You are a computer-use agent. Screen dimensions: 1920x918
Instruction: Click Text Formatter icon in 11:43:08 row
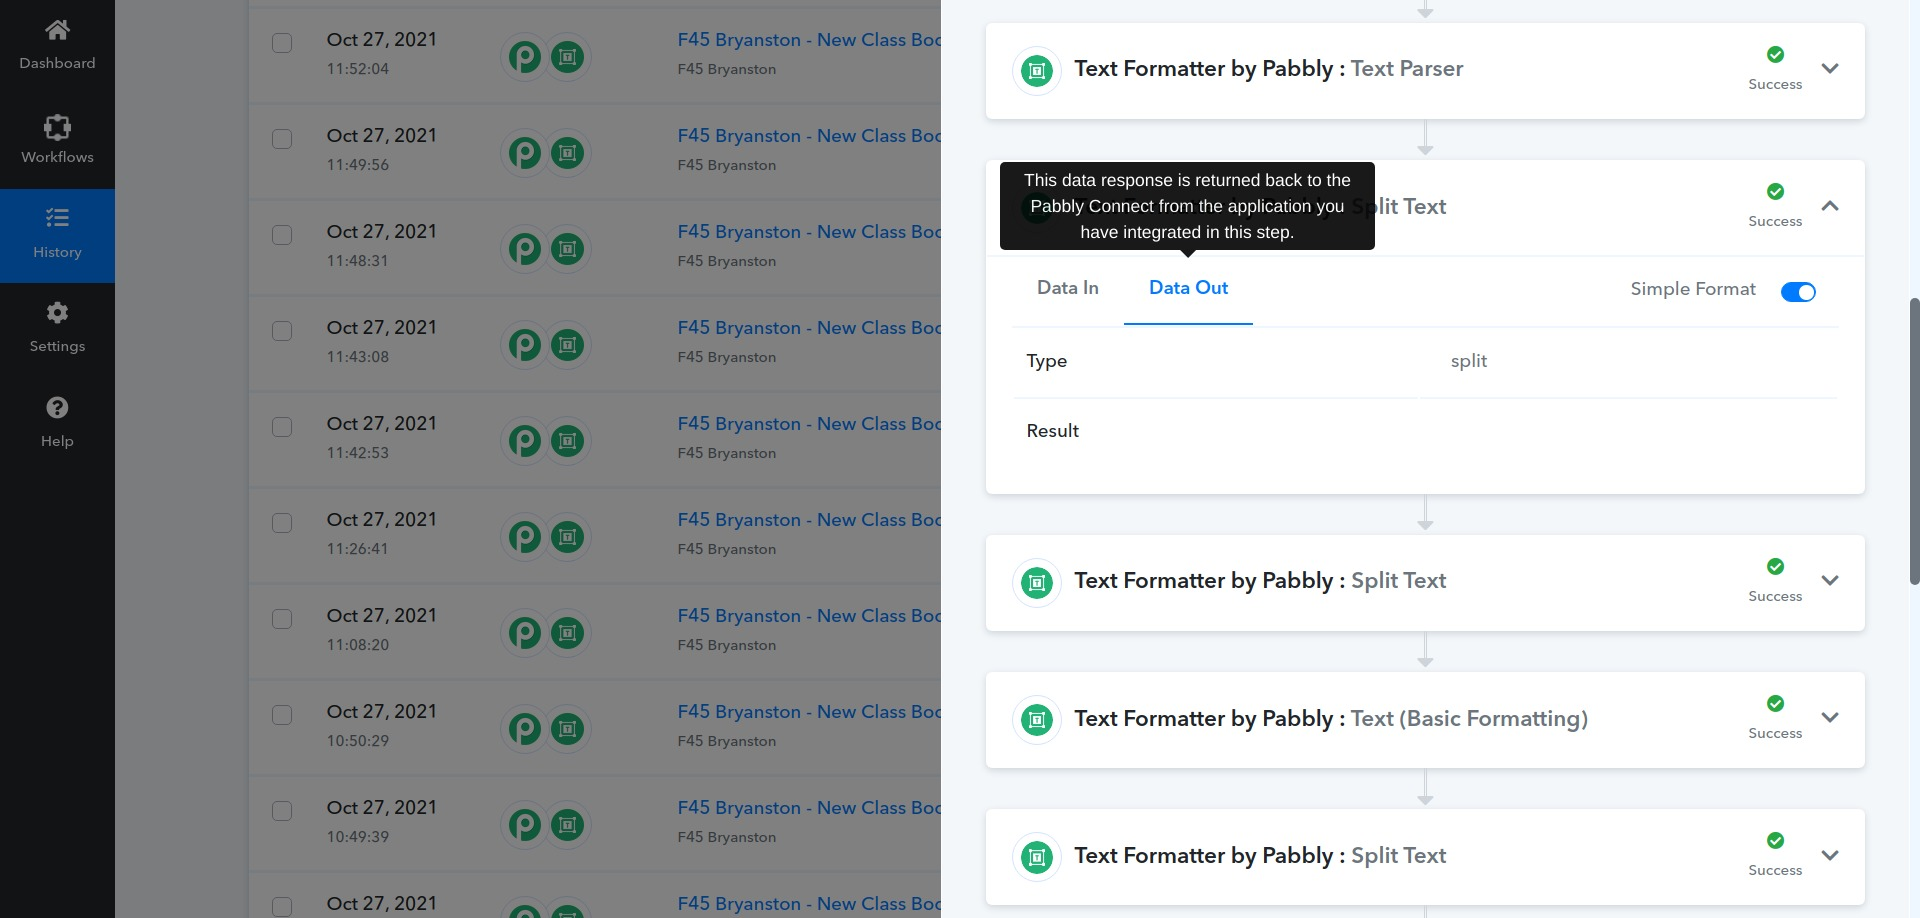point(568,345)
